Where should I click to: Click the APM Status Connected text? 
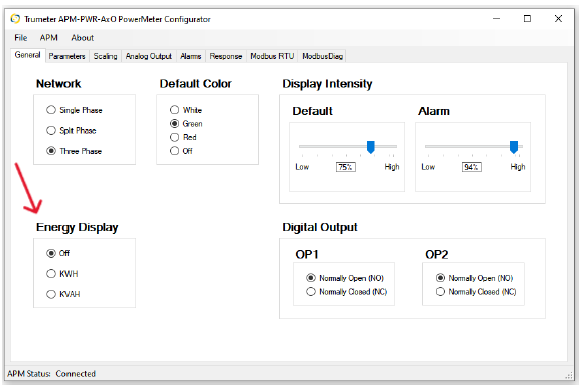51,373
